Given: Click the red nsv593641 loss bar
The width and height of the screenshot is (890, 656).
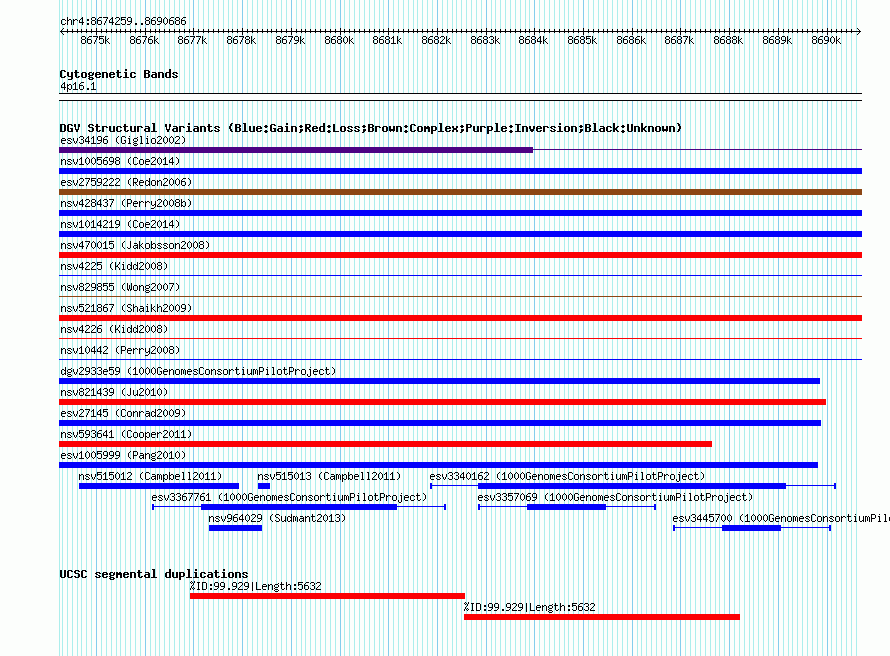Looking at the screenshot, I should 385,444.
